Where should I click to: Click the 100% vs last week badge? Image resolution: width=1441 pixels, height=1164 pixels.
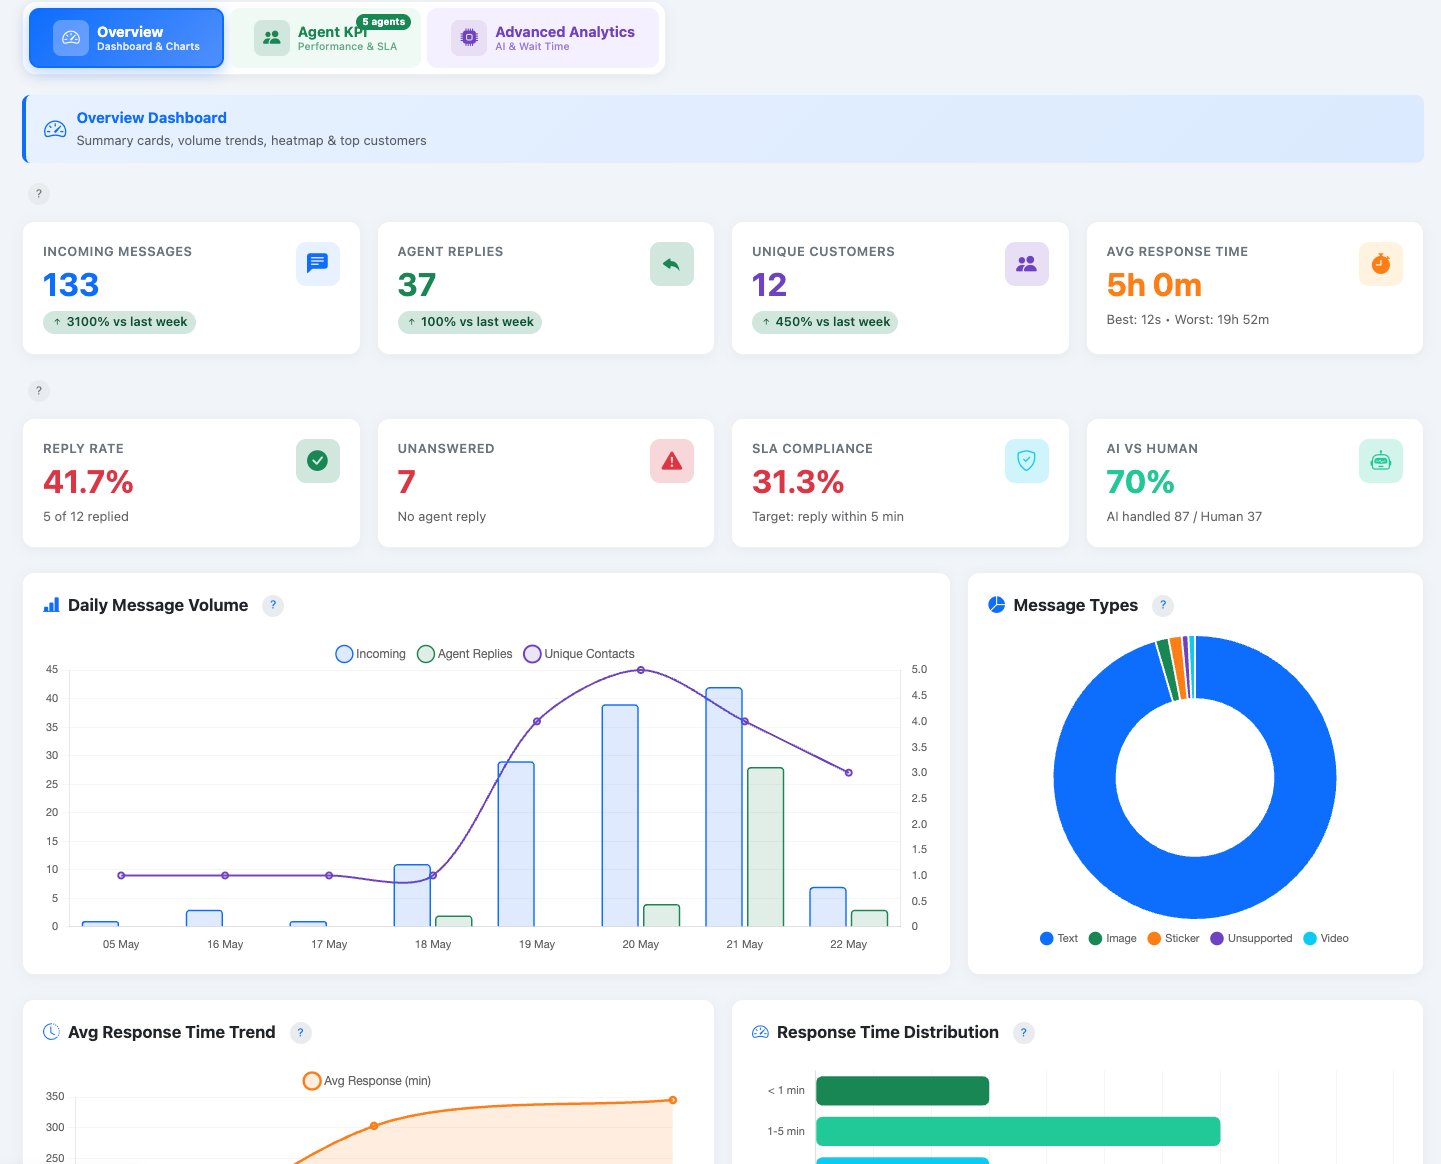pos(470,322)
